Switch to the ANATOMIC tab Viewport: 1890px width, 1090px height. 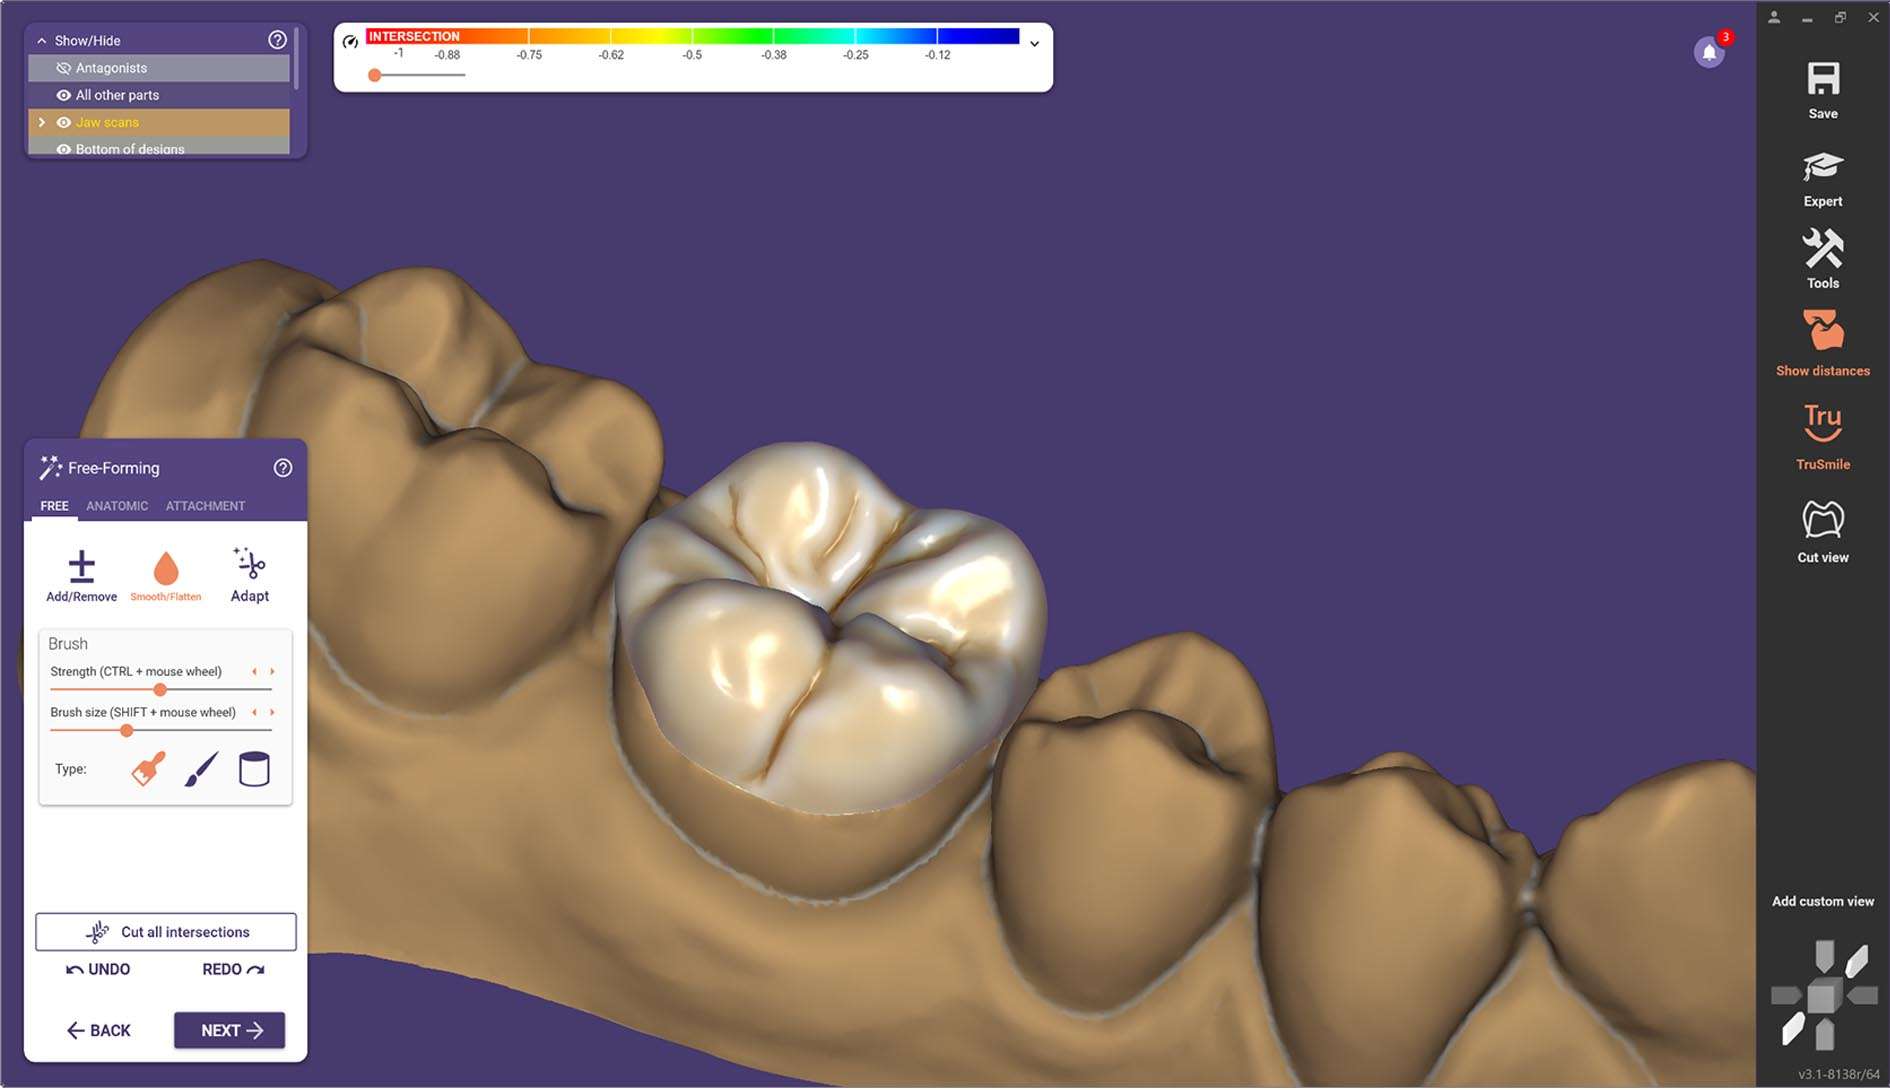click(x=117, y=506)
